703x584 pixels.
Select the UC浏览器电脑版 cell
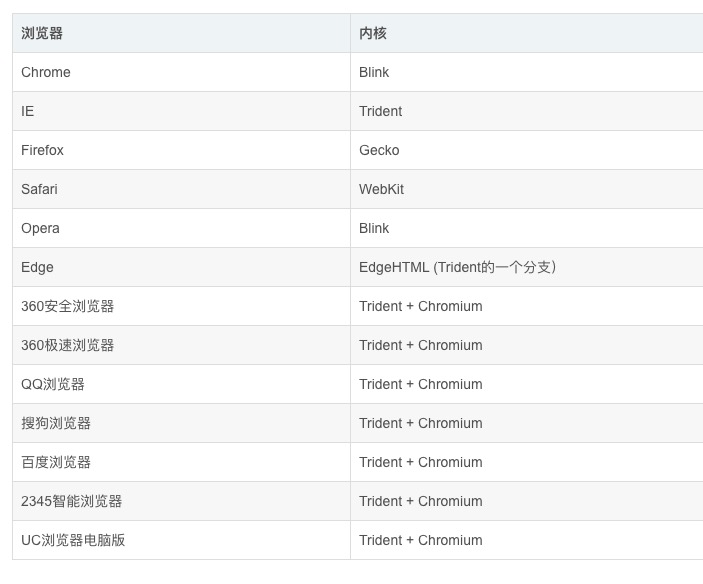point(73,540)
